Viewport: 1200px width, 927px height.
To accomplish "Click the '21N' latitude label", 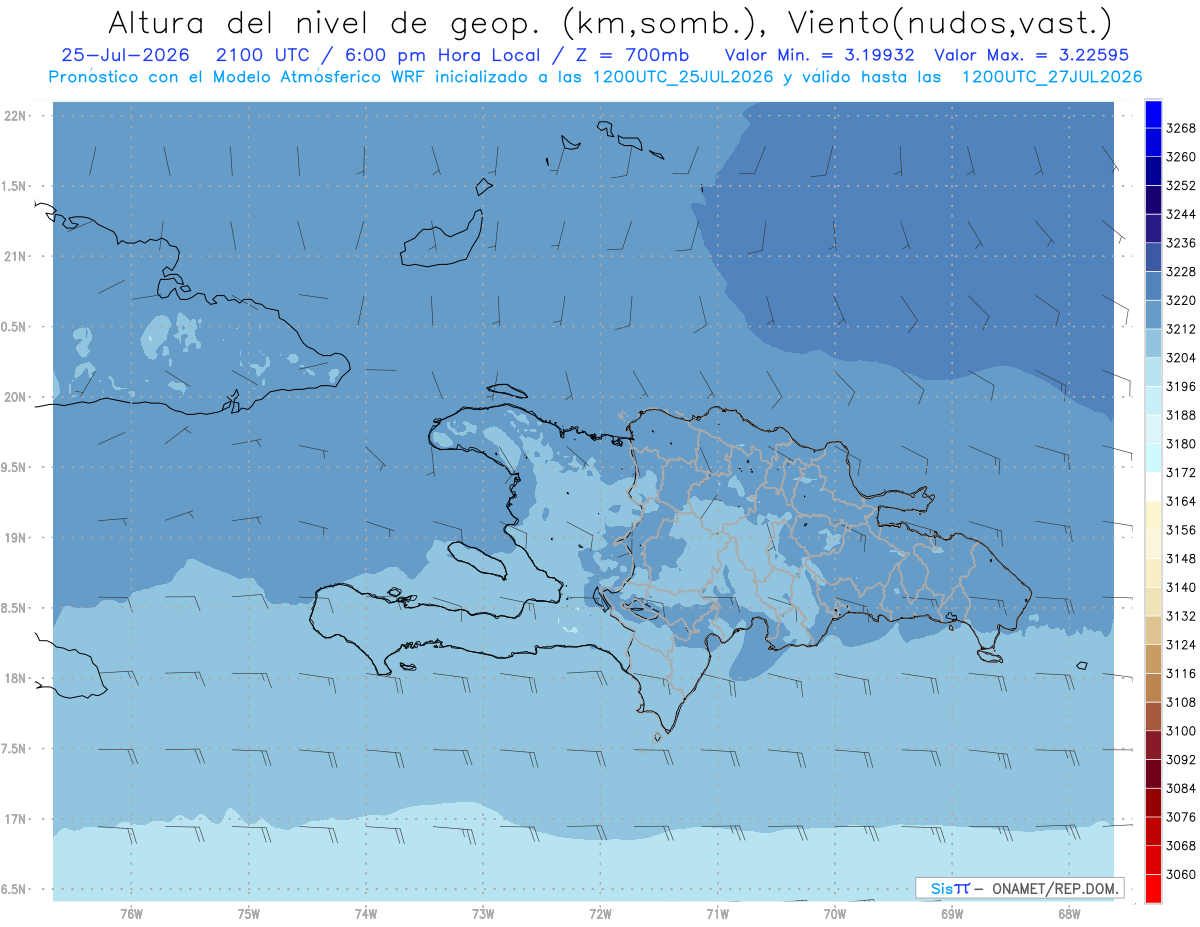I will click(17, 256).
